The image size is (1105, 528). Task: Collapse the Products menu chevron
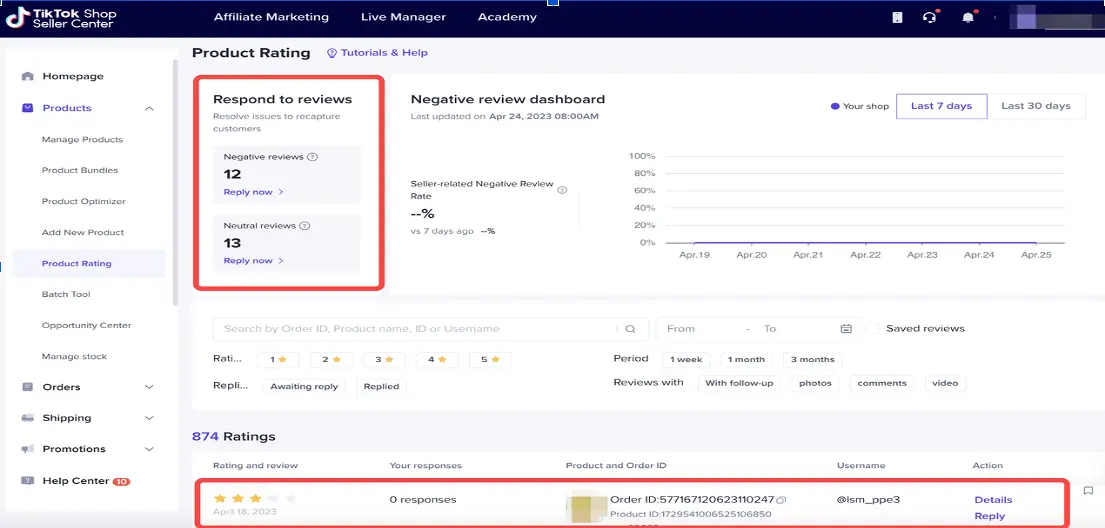[x=149, y=109]
